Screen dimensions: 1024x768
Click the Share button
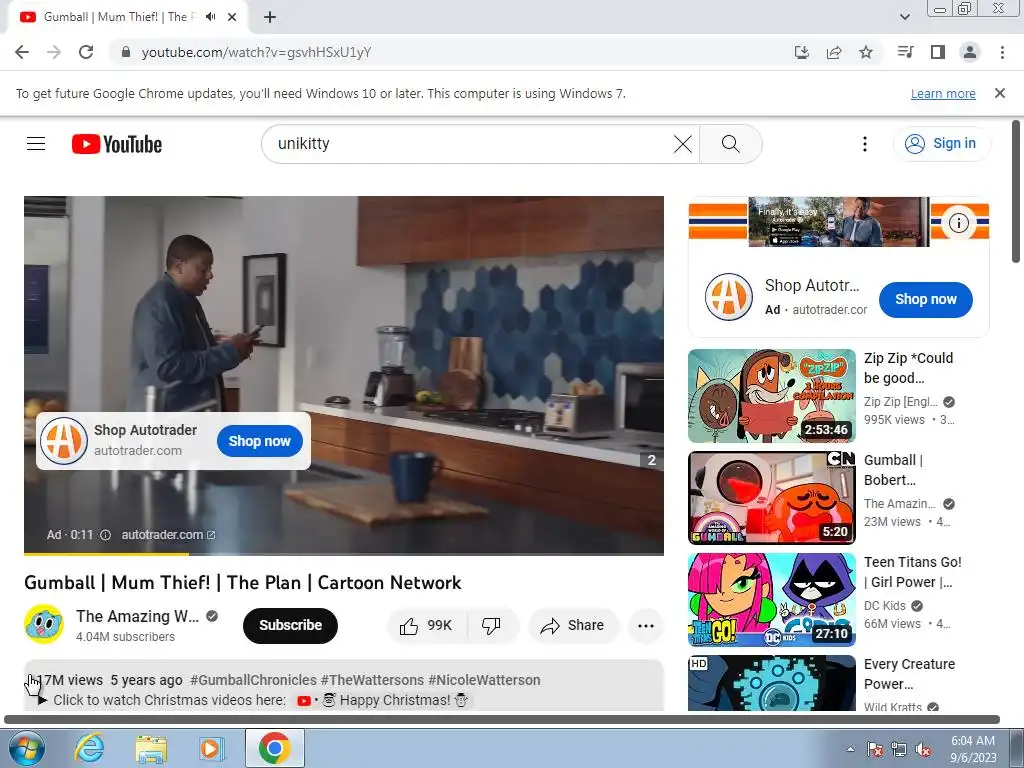point(572,626)
